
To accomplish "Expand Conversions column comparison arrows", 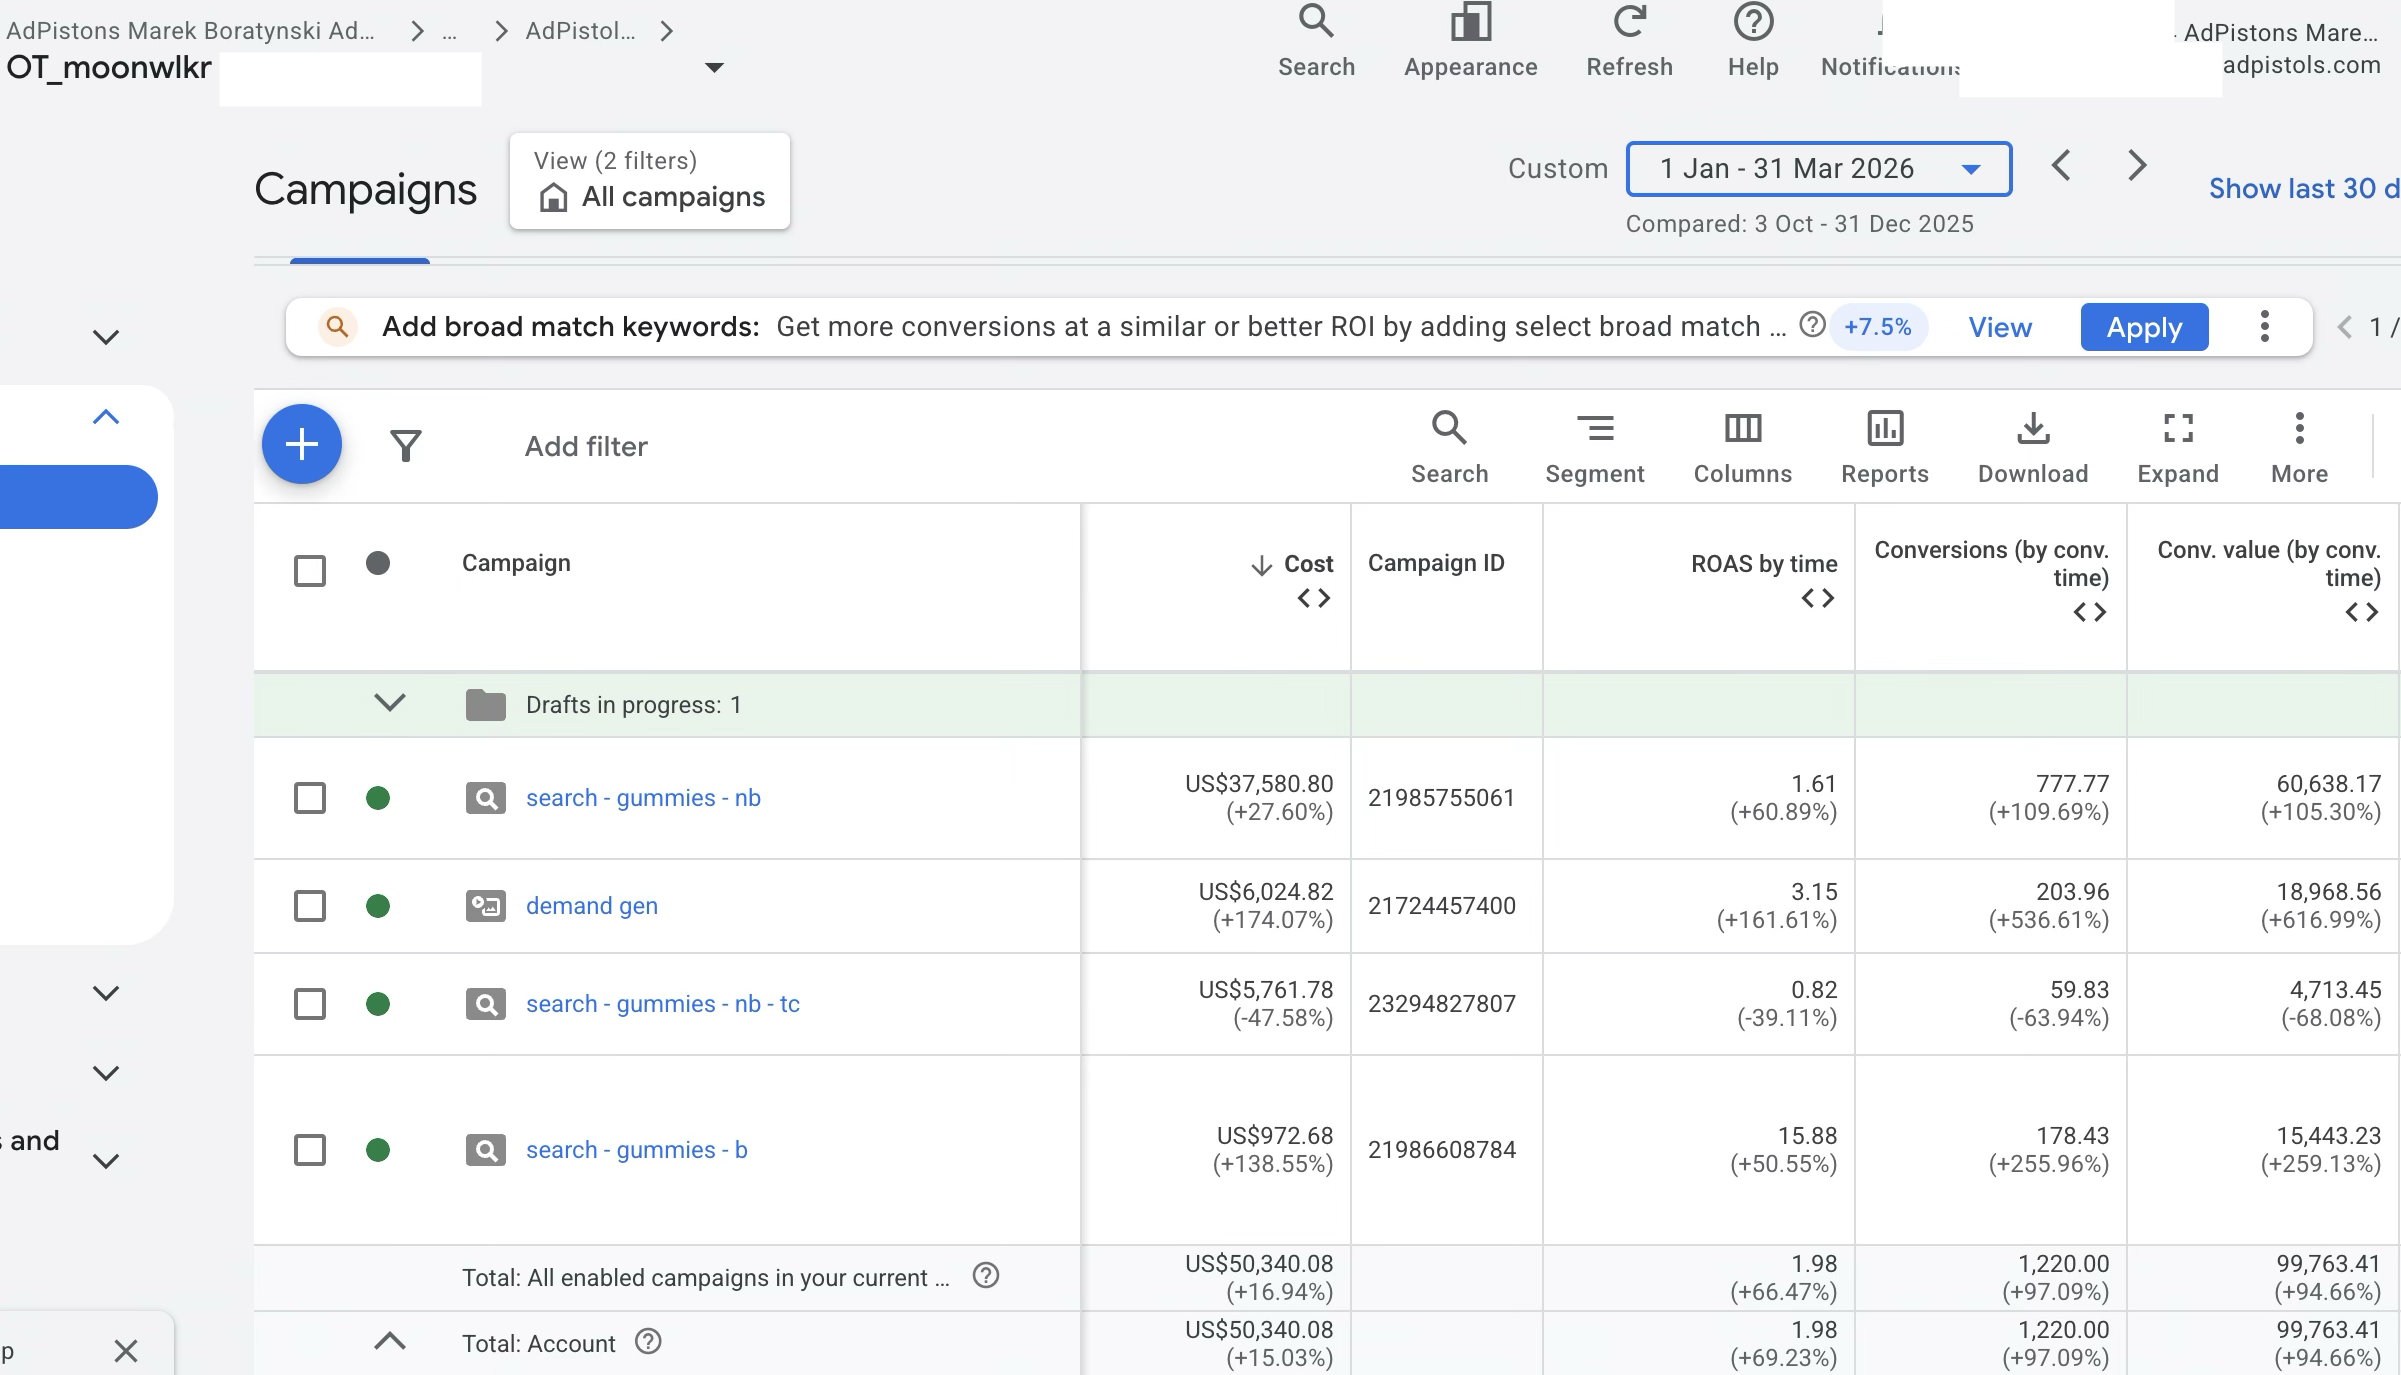I will [2090, 612].
